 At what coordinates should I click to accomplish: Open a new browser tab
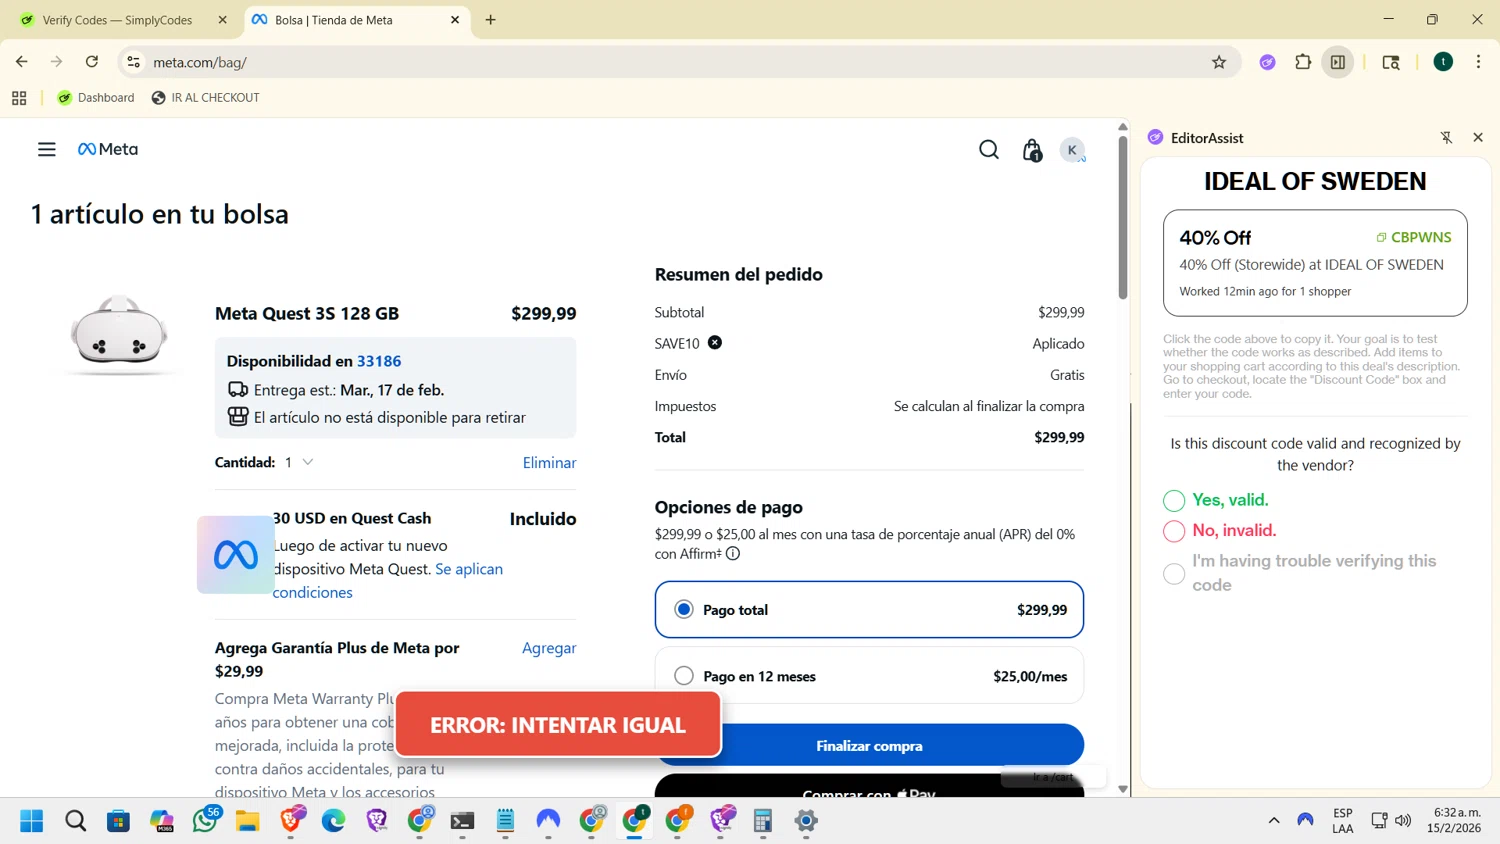coord(490,20)
